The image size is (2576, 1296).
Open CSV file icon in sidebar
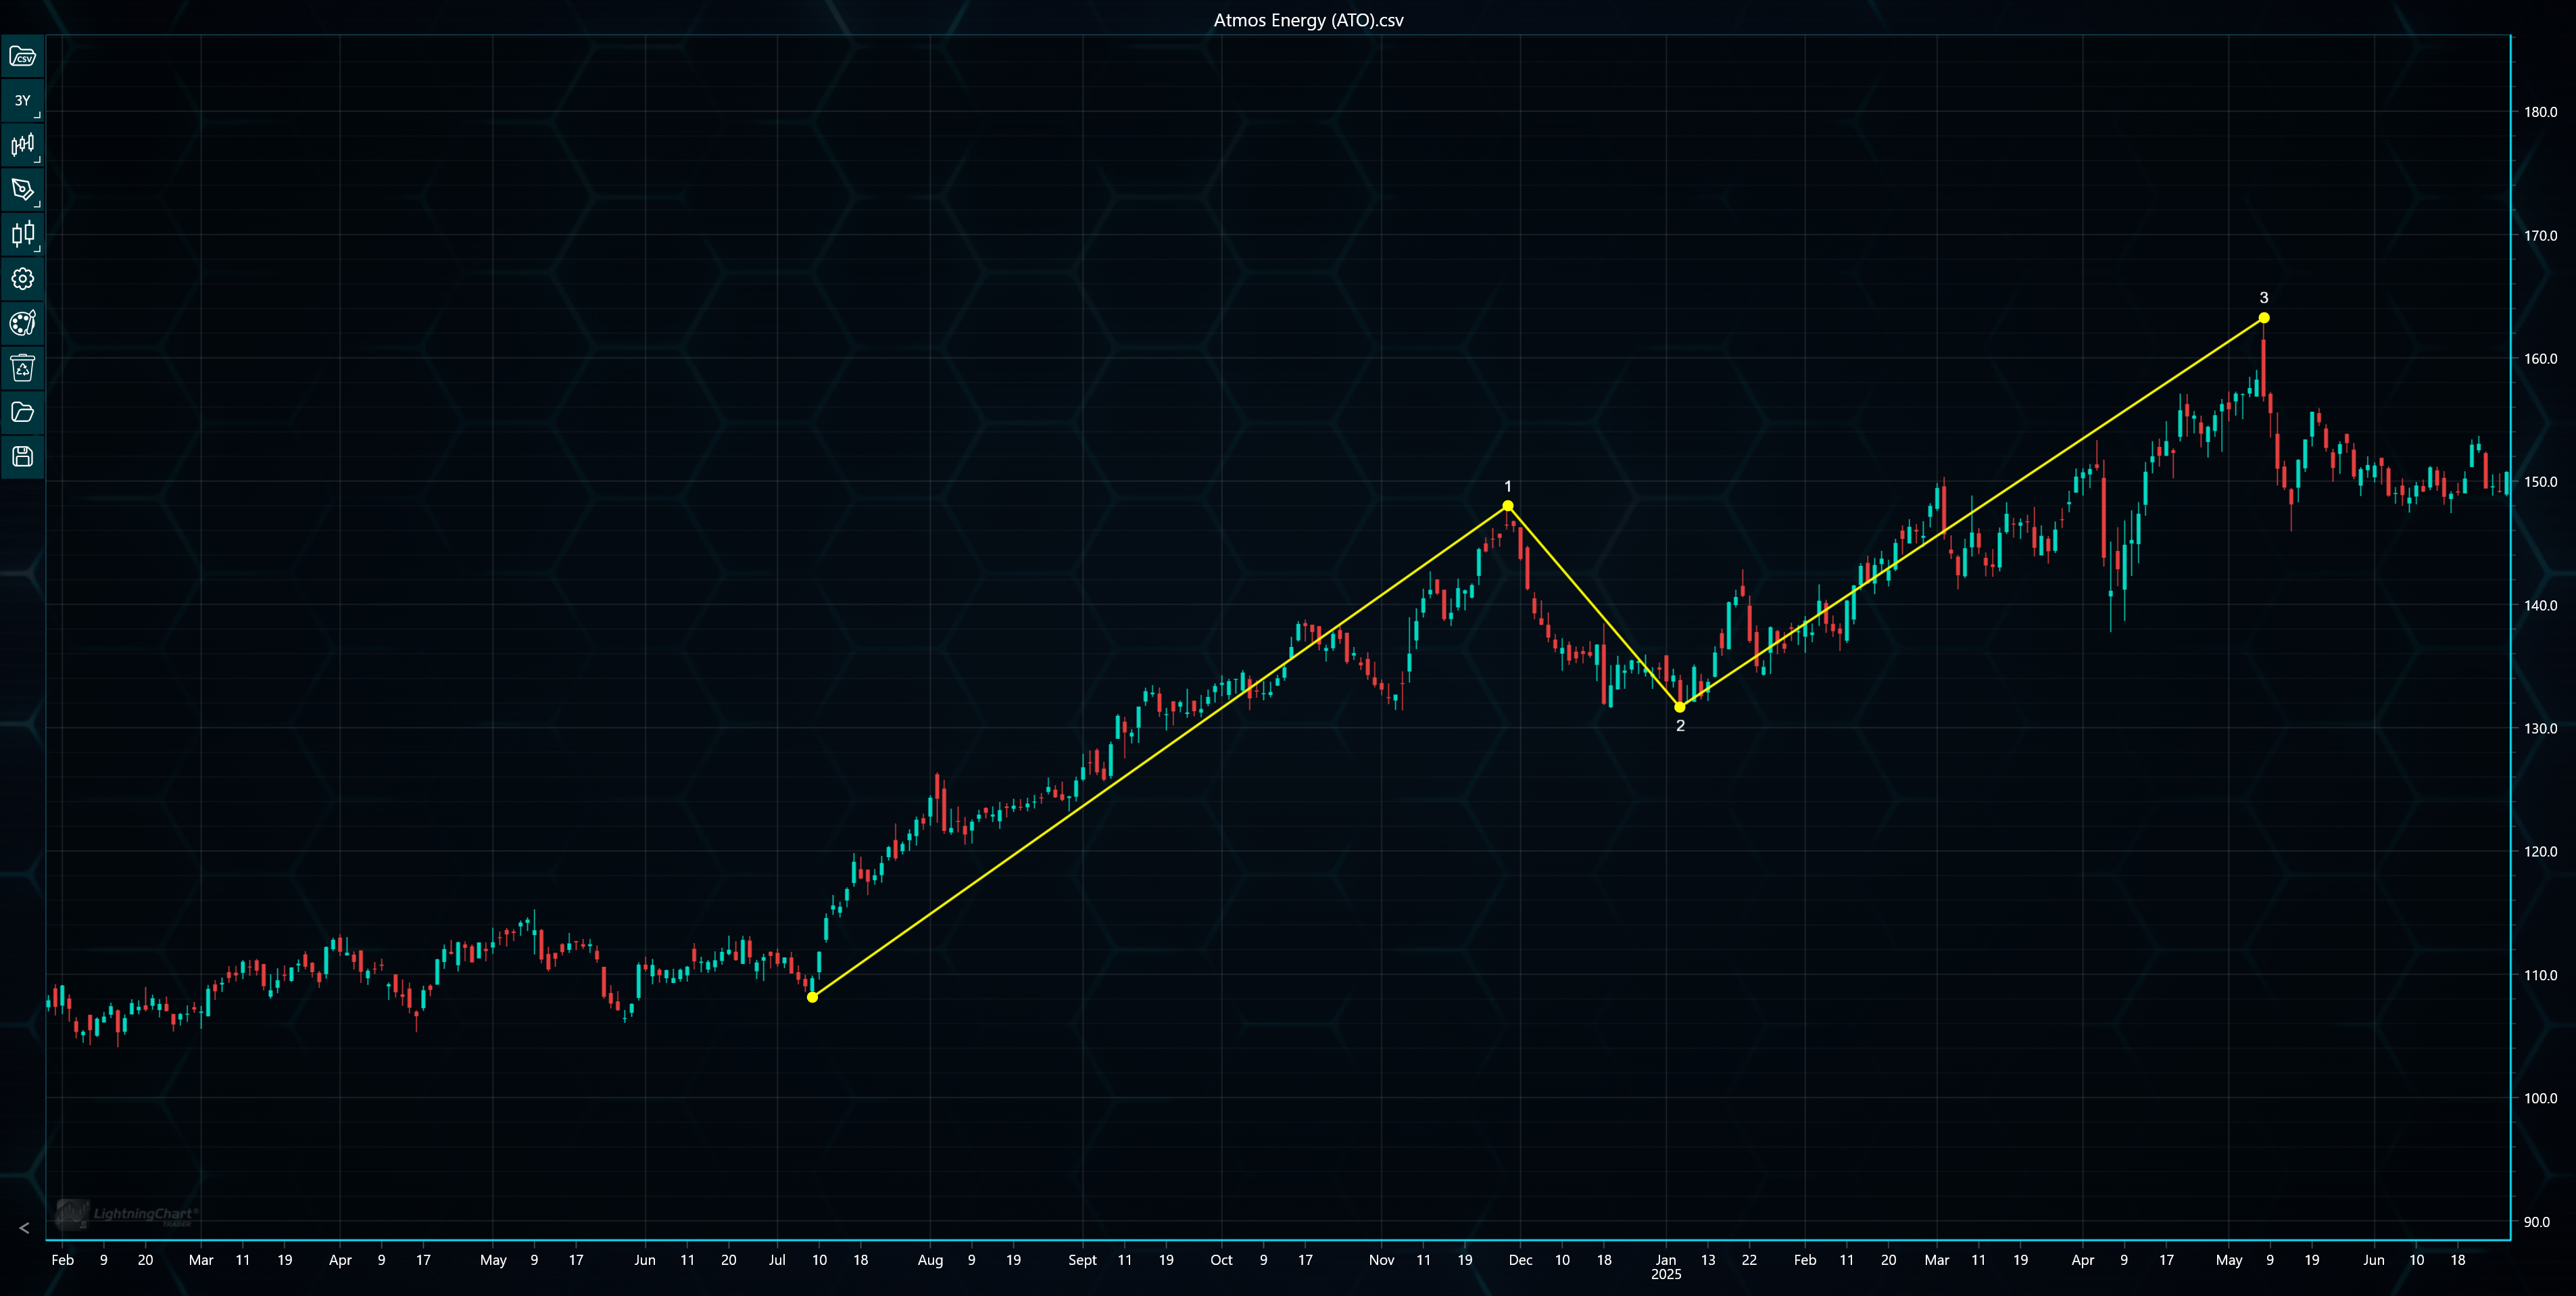pyautogui.click(x=22, y=57)
